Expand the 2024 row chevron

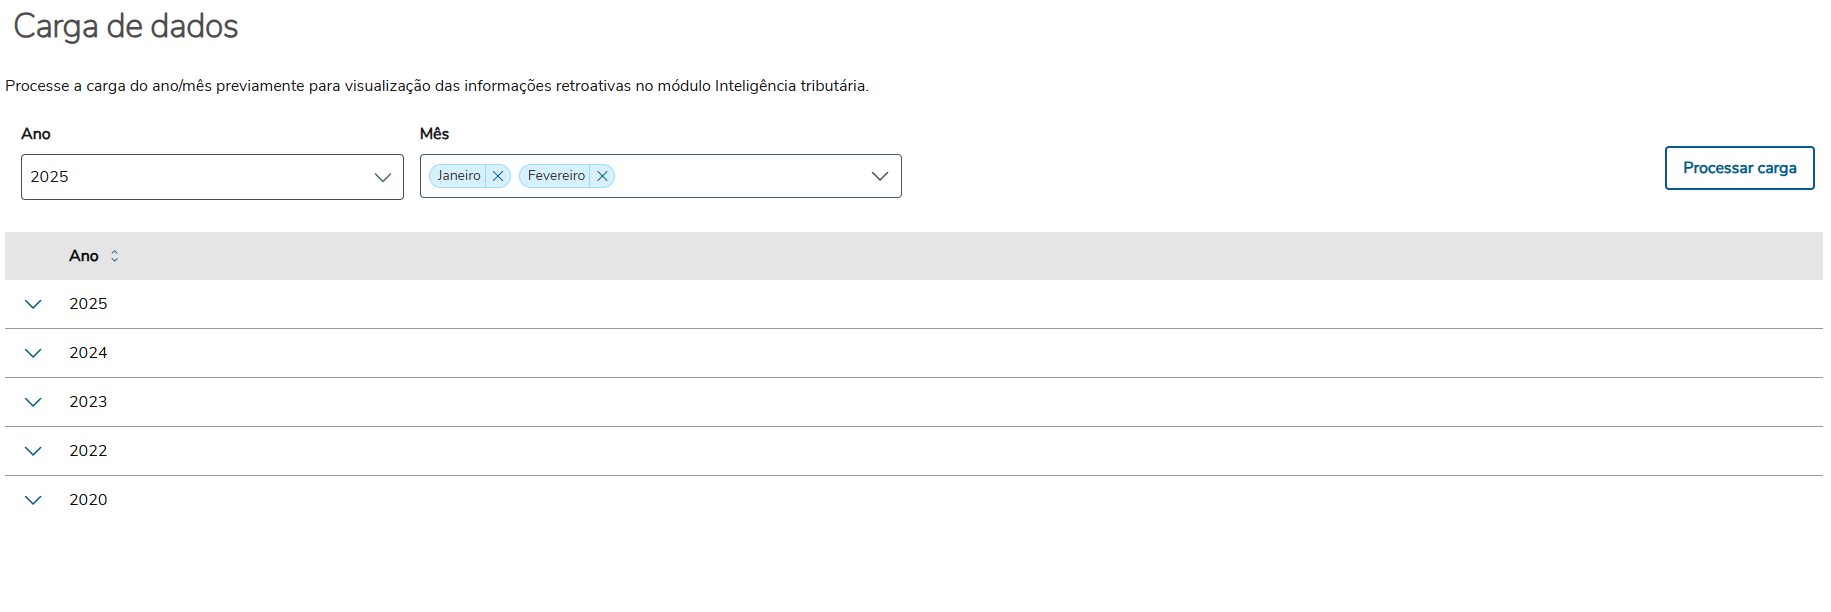point(33,353)
